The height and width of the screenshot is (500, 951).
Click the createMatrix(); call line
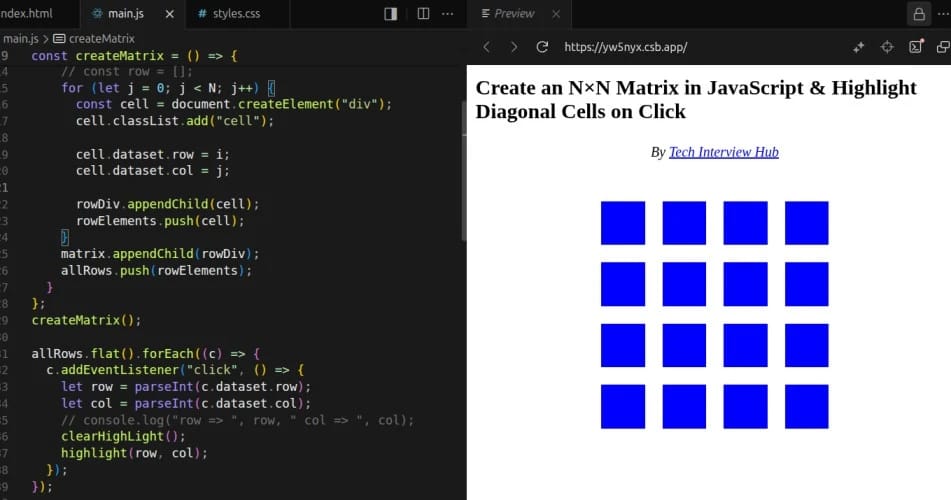coord(86,320)
